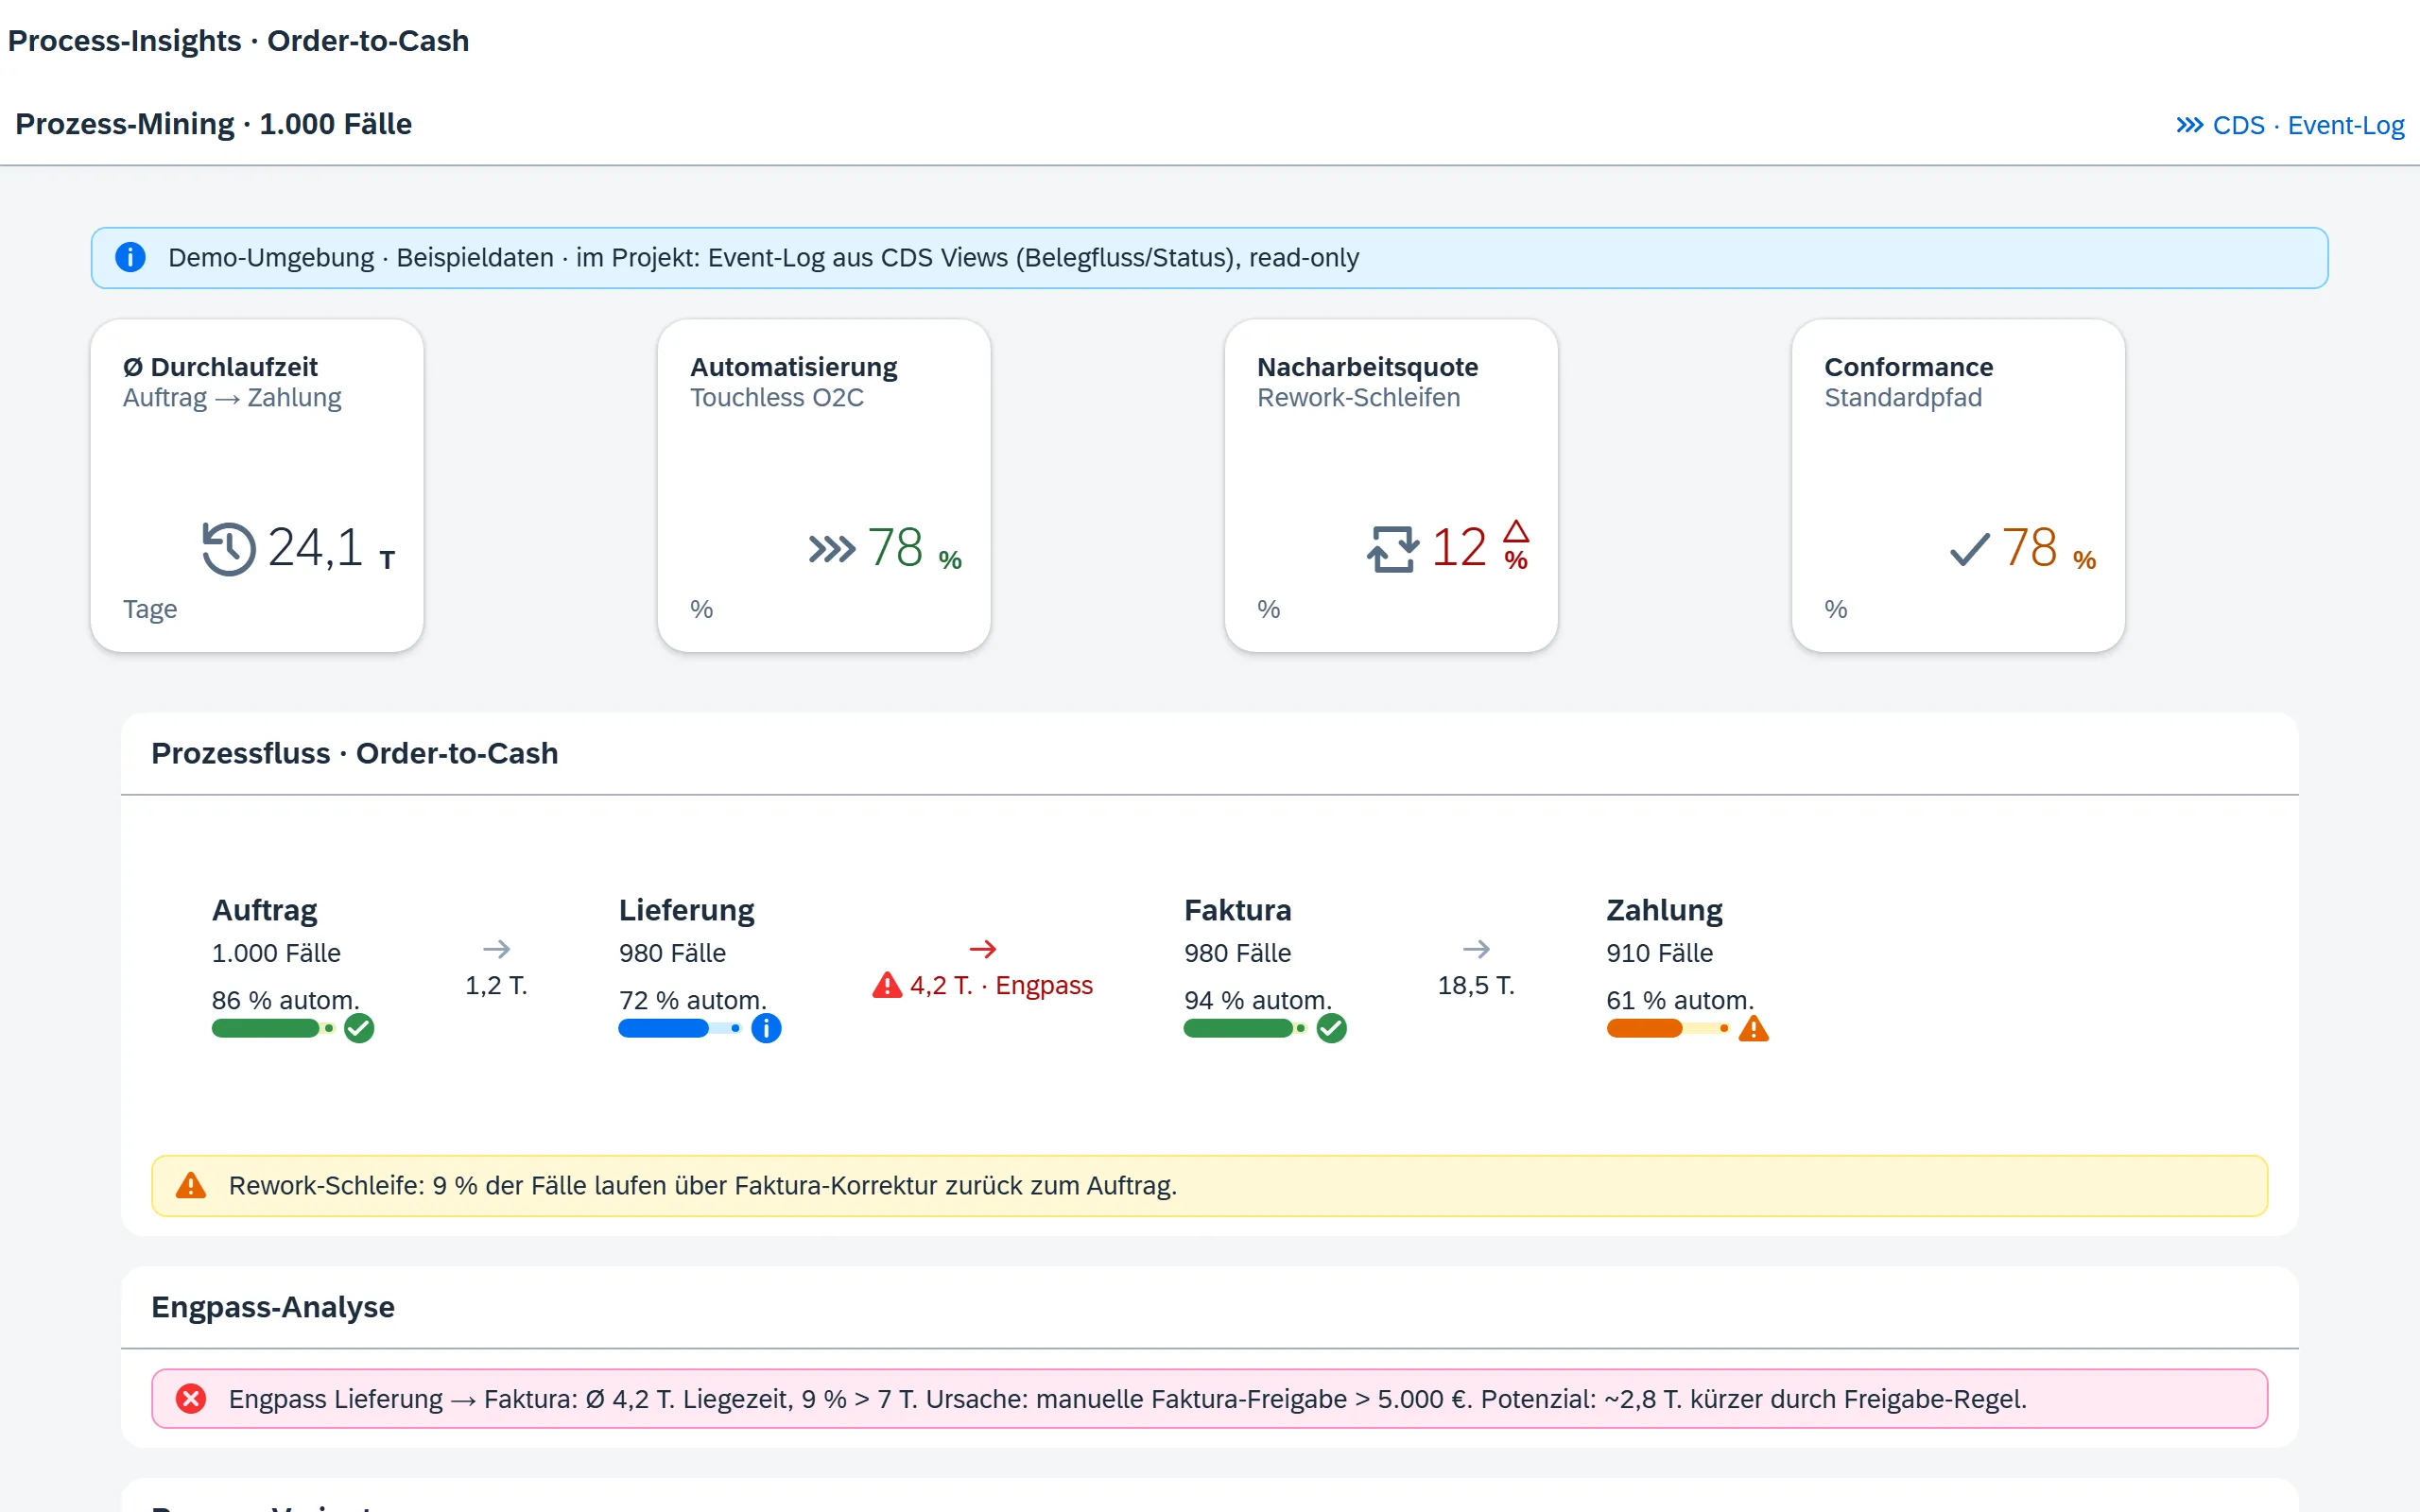Click Zahlung orange automation progress bar
The height and width of the screenshot is (1512, 2420).
(1668, 1028)
